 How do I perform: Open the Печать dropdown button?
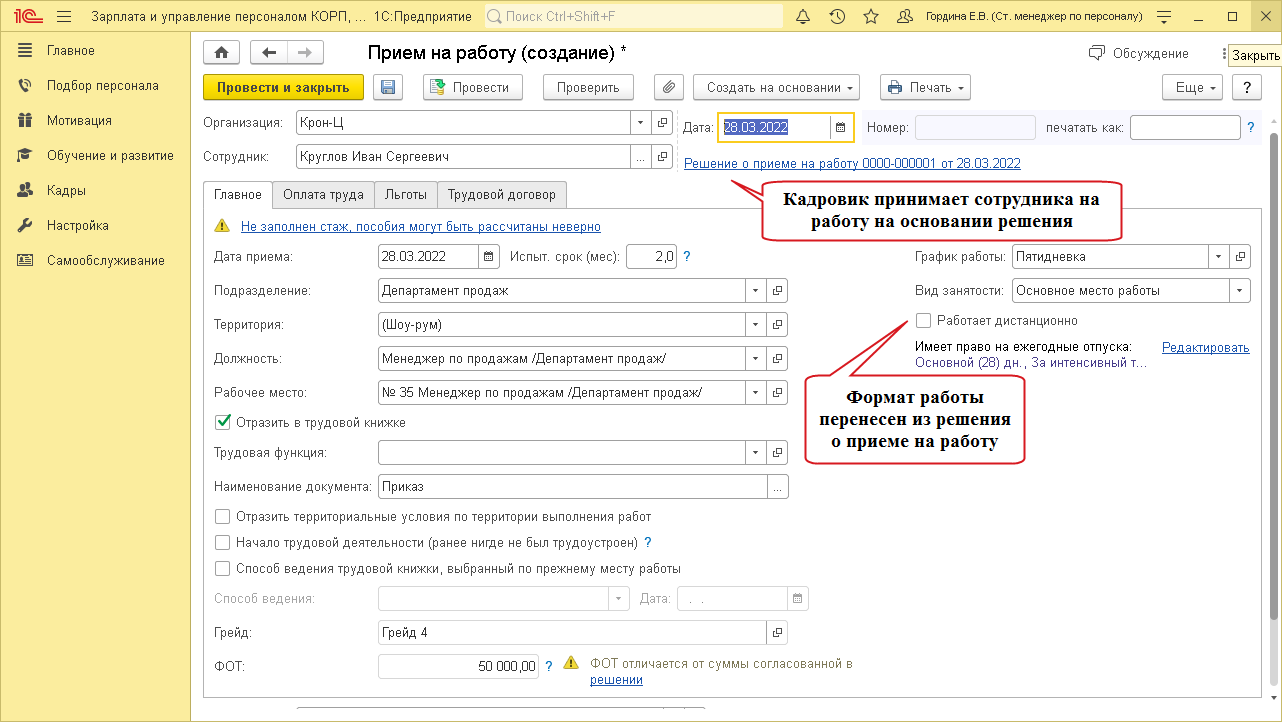click(926, 88)
